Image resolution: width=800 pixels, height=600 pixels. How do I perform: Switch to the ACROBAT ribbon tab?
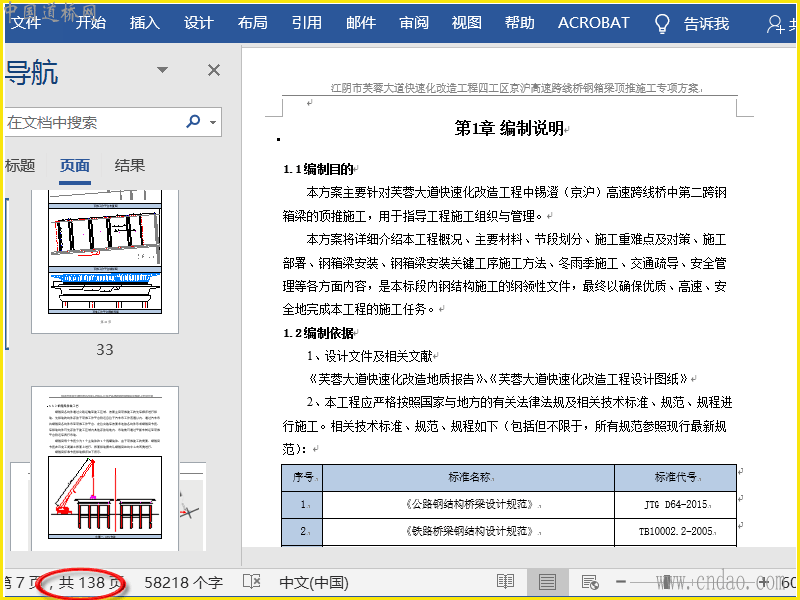pyautogui.click(x=593, y=23)
